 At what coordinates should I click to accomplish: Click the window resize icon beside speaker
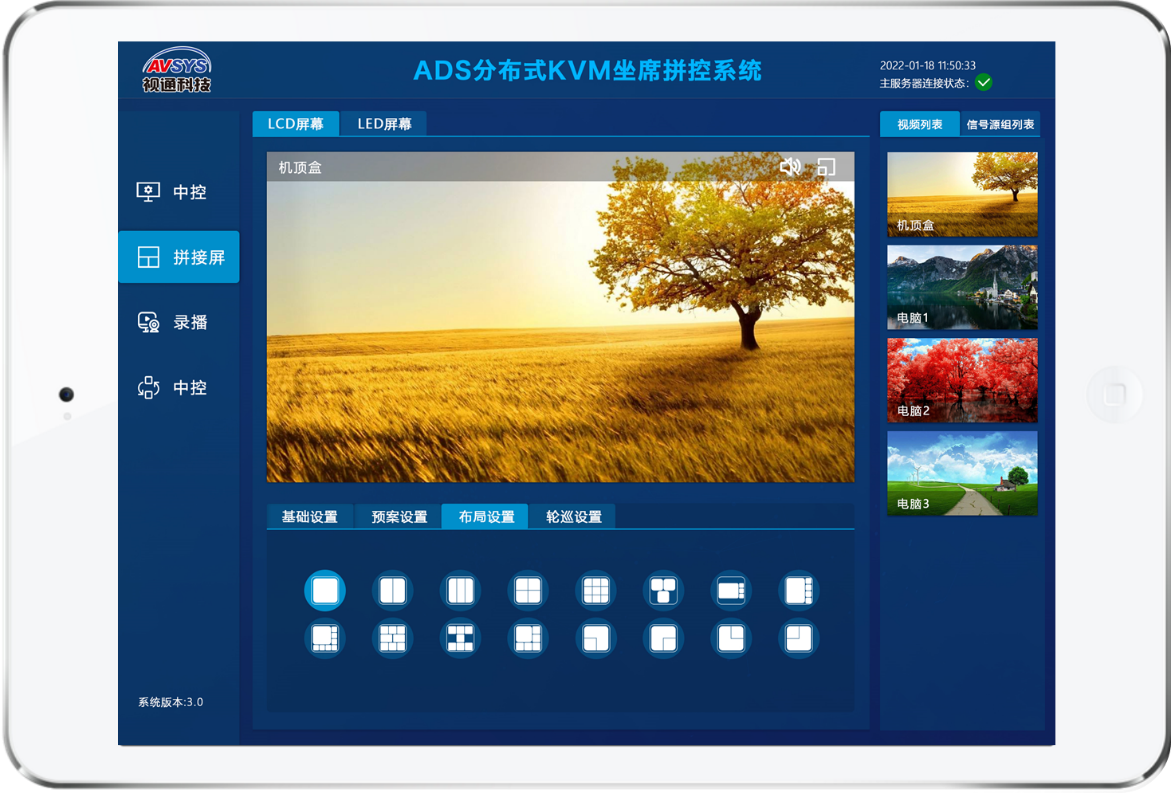[x=826, y=167]
